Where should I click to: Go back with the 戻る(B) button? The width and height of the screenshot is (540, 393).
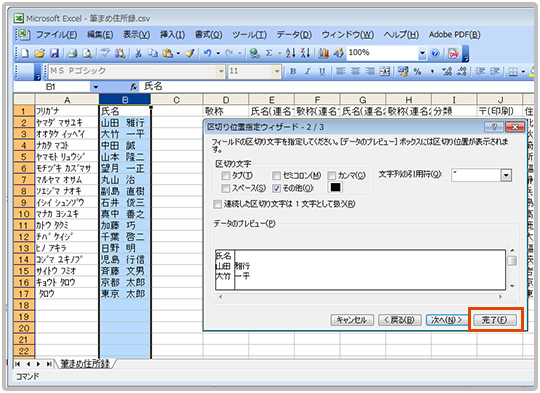pos(399,320)
